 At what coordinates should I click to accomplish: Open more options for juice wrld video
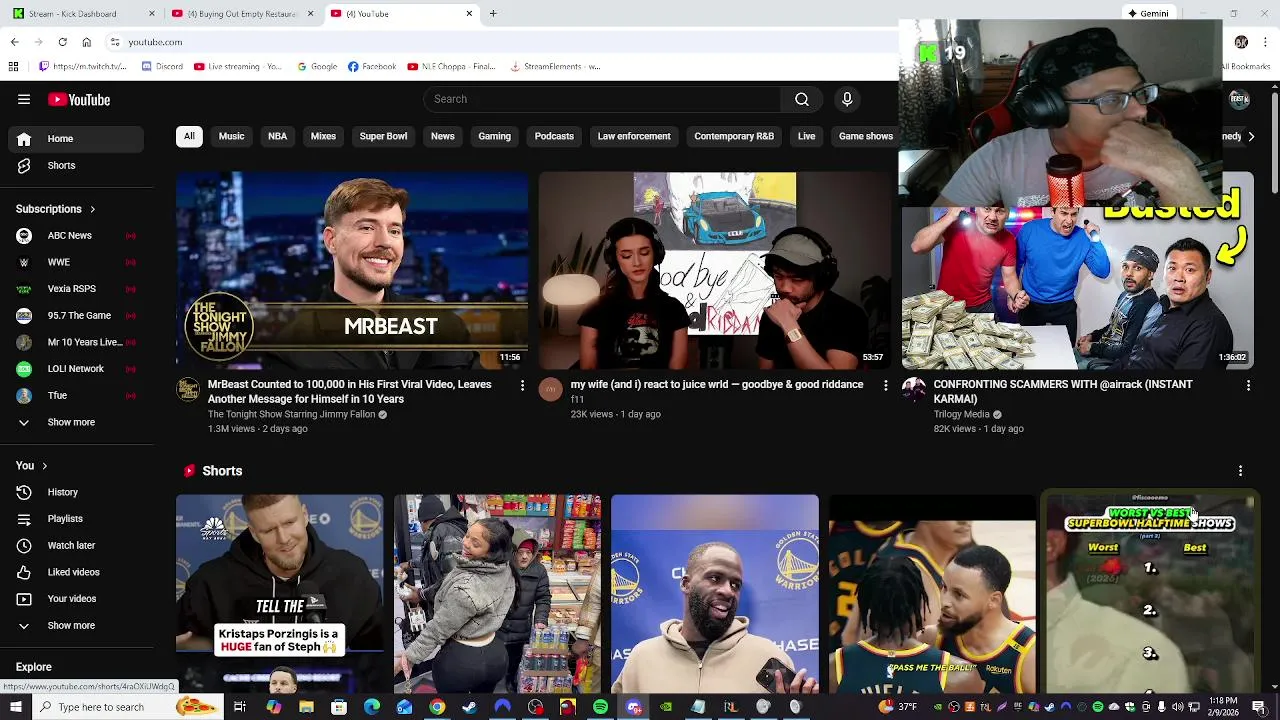[885, 385]
